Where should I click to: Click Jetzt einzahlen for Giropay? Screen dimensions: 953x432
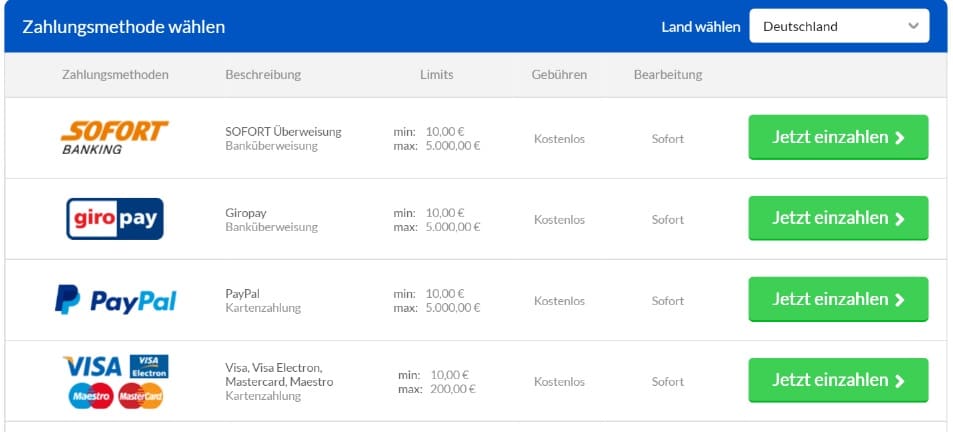(x=838, y=218)
